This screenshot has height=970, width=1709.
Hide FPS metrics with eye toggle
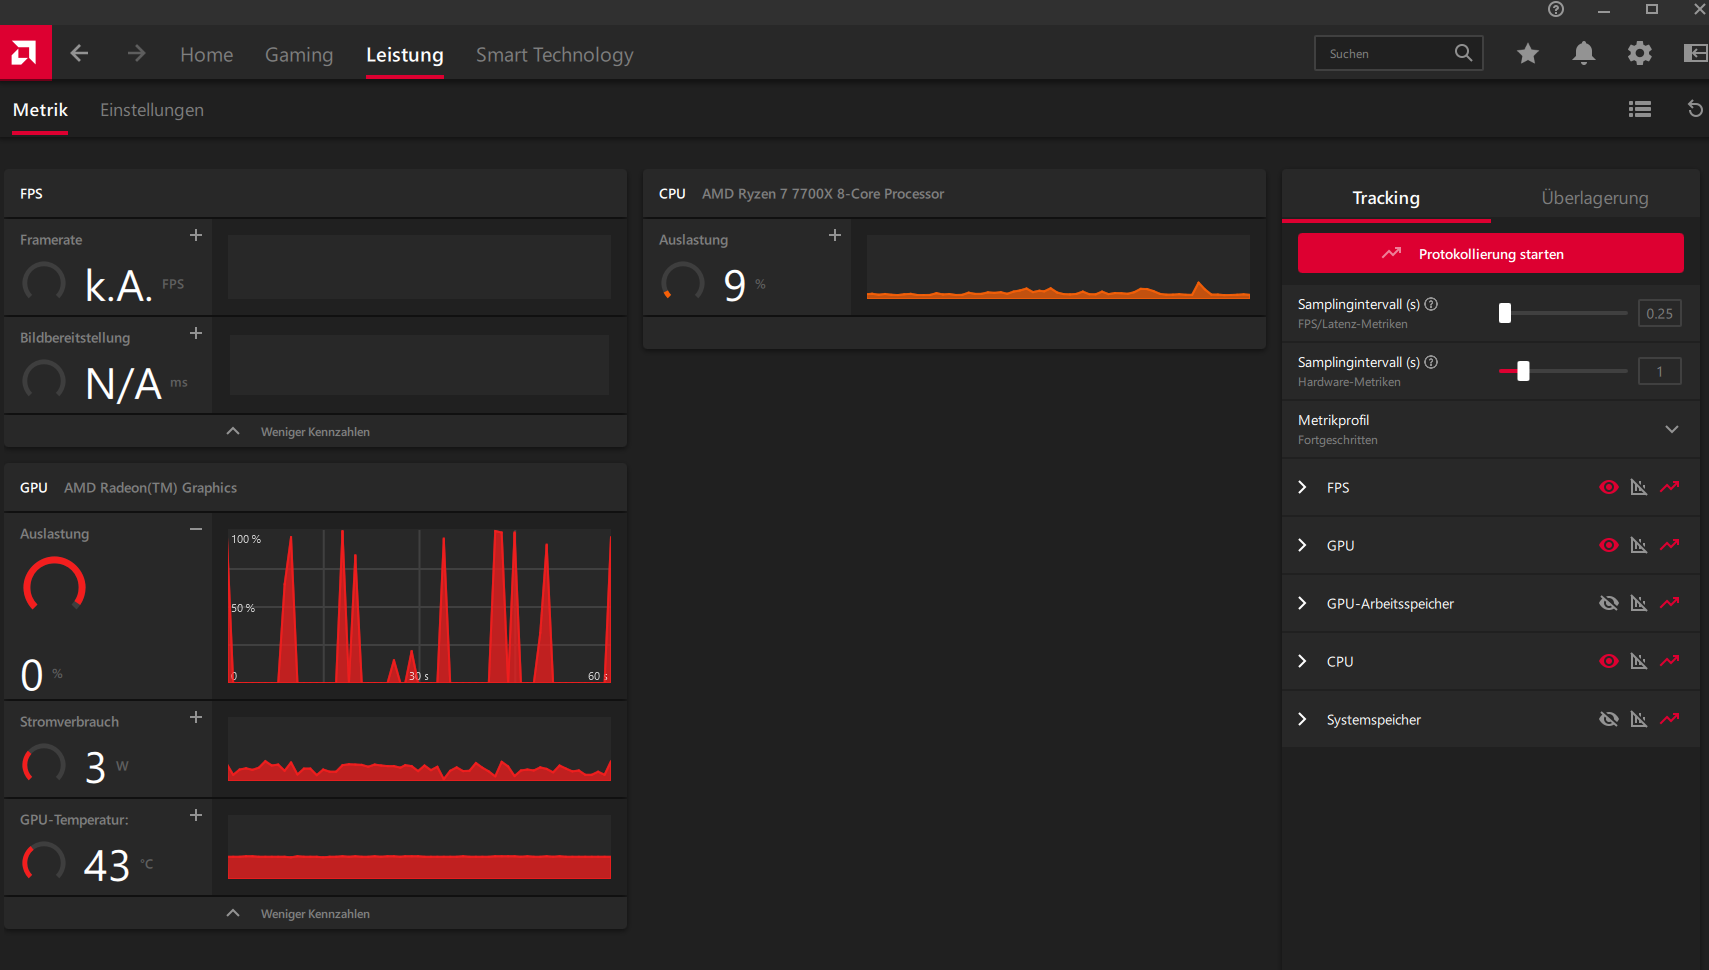coord(1608,487)
